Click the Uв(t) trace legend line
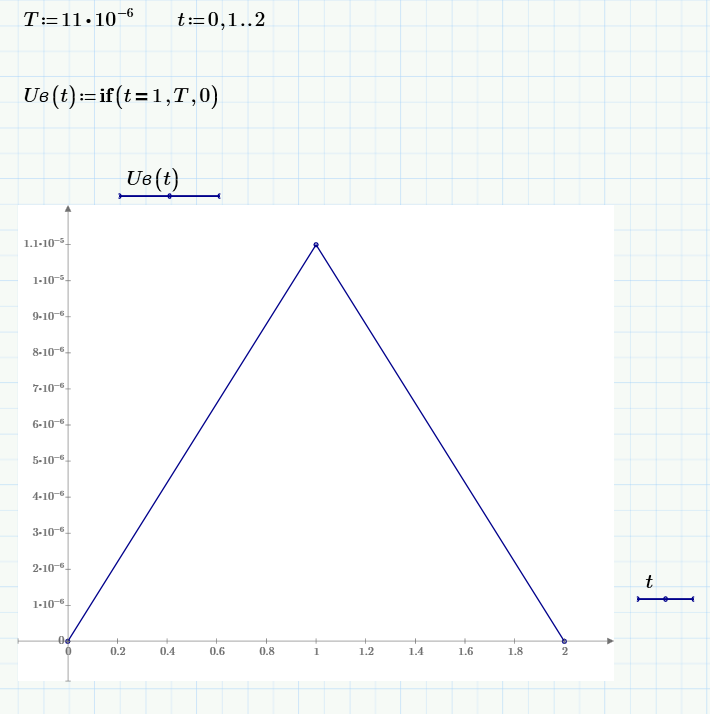The height and width of the screenshot is (714, 710). point(169,196)
